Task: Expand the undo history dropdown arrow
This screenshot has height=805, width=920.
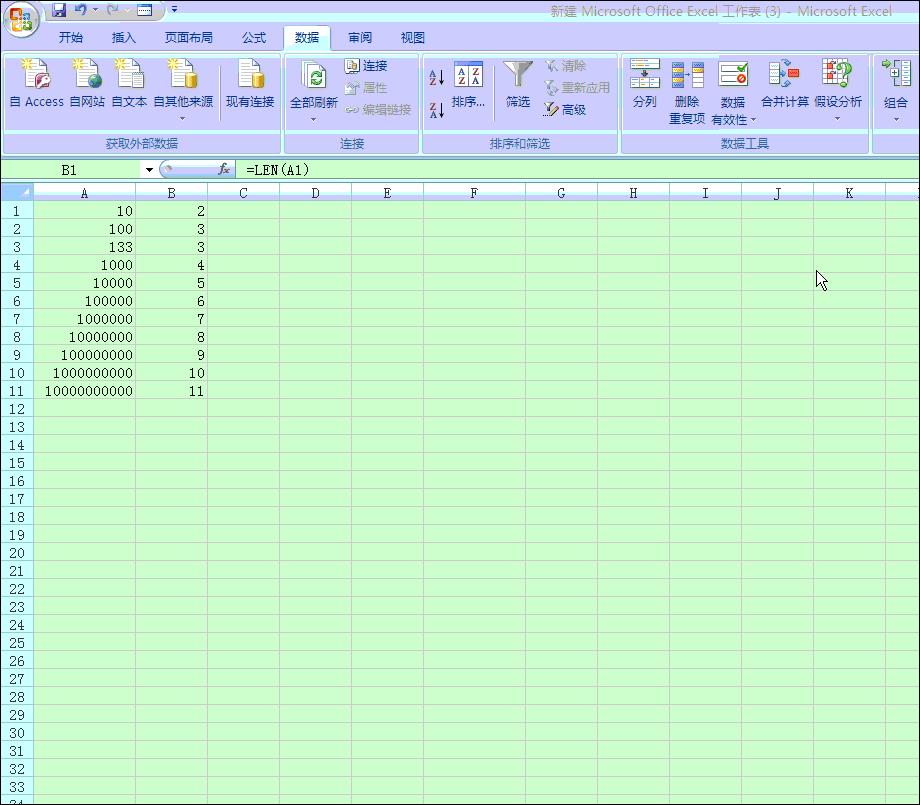Action: [x=96, y=10]
